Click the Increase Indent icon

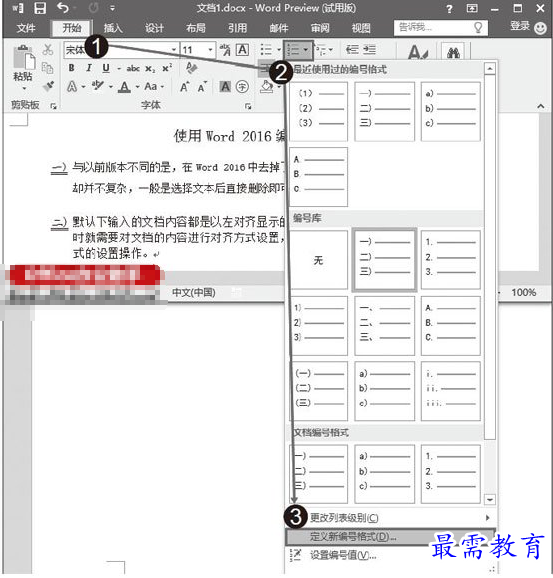(x=369, y=49)
